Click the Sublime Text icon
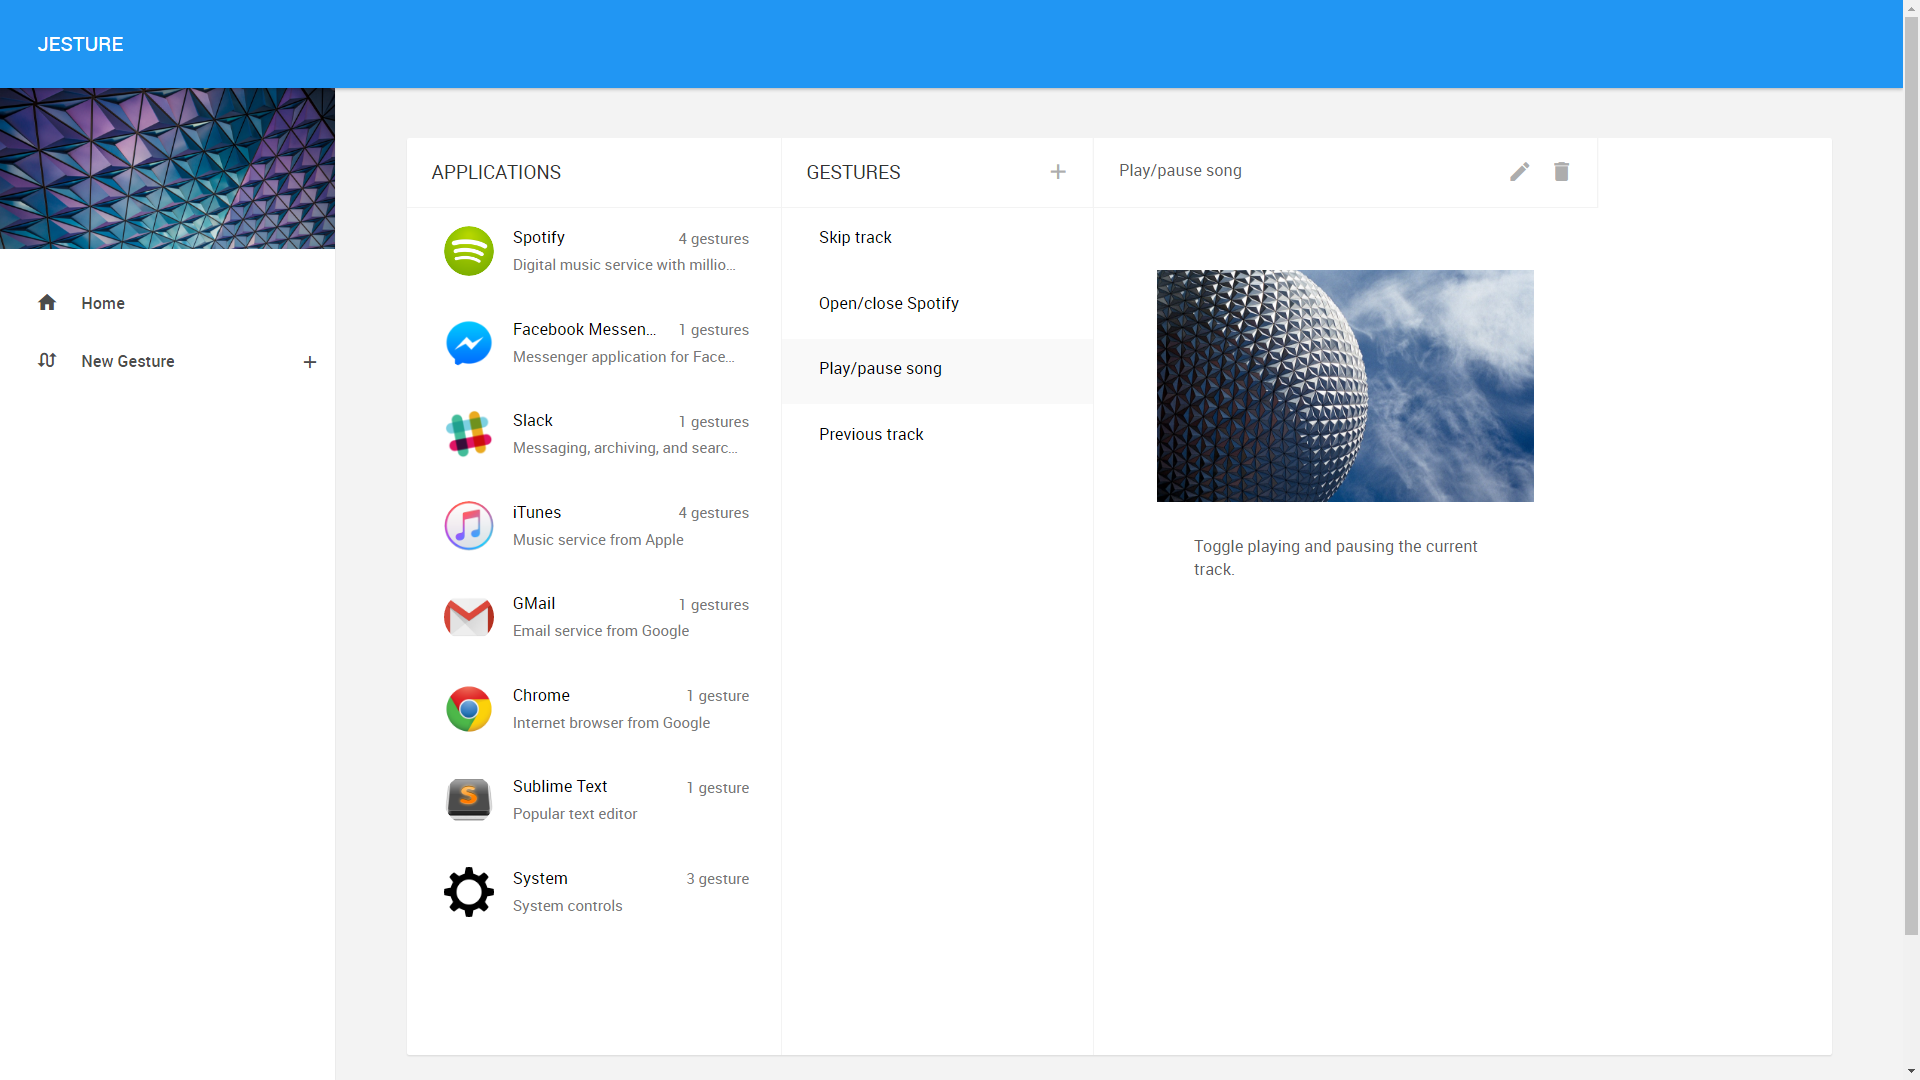Screen dimensions: 1920x1080 (x=468, y=800)
